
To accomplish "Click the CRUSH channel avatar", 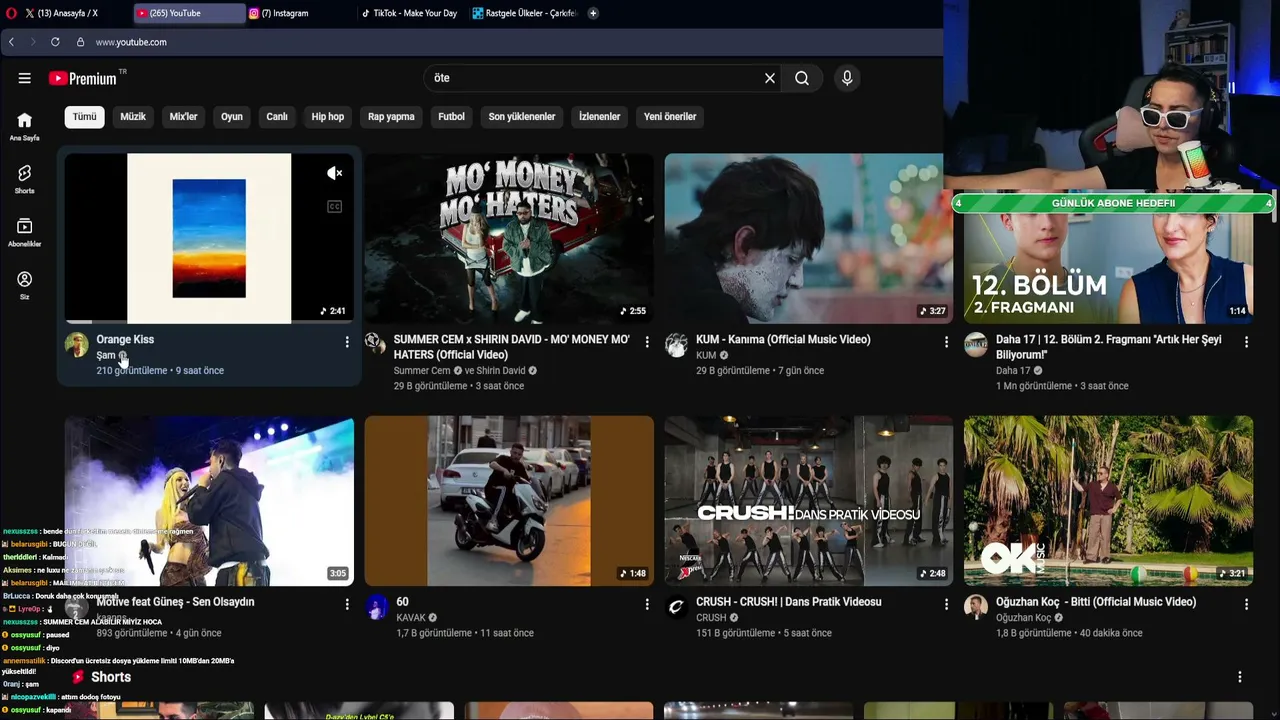I will 676,607.
